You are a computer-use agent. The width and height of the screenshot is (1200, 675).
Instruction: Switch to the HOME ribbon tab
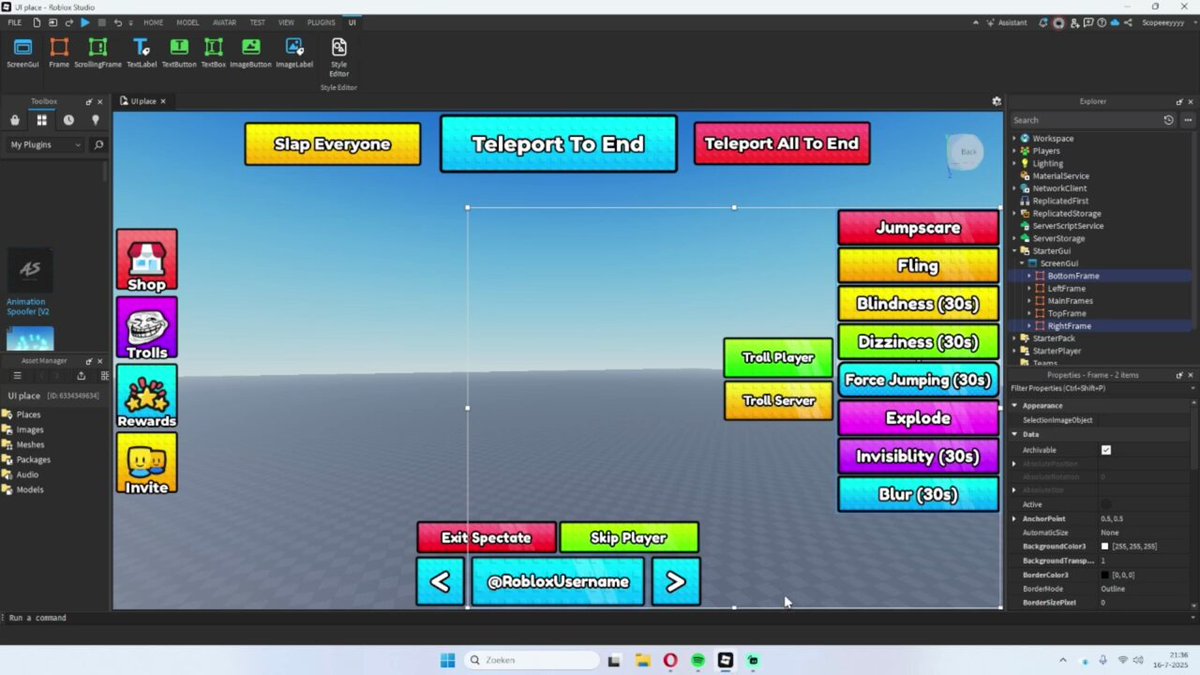click(153, 22)
